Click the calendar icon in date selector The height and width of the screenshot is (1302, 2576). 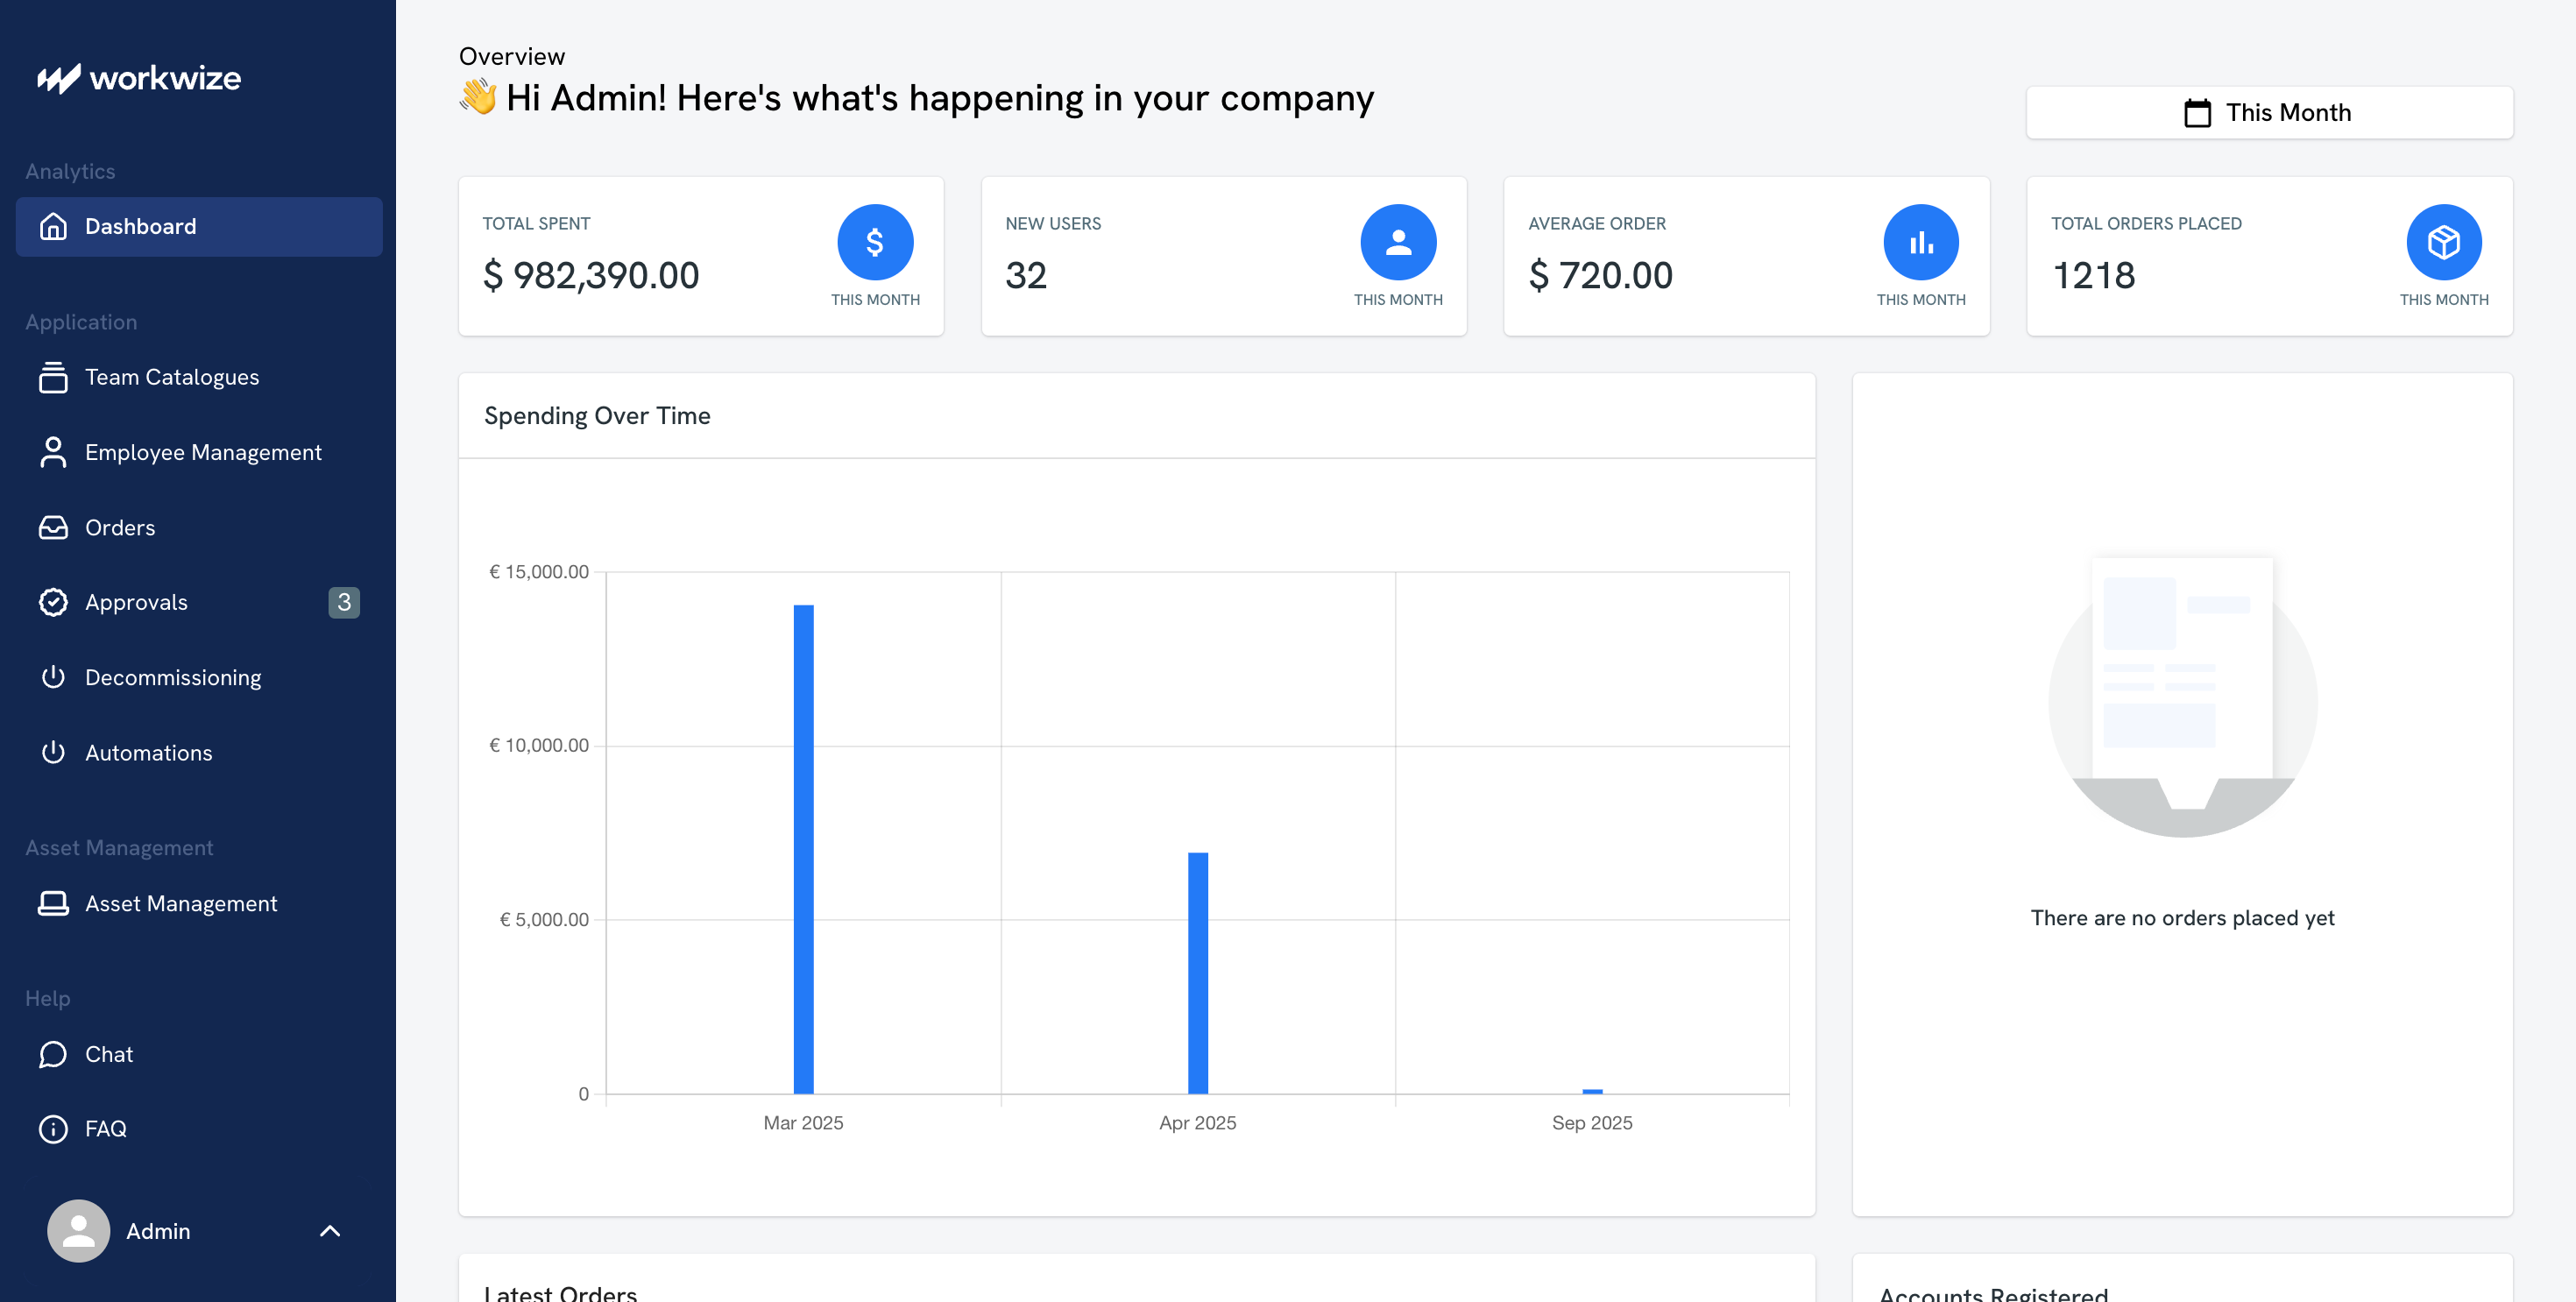[x=2197, y=113]
